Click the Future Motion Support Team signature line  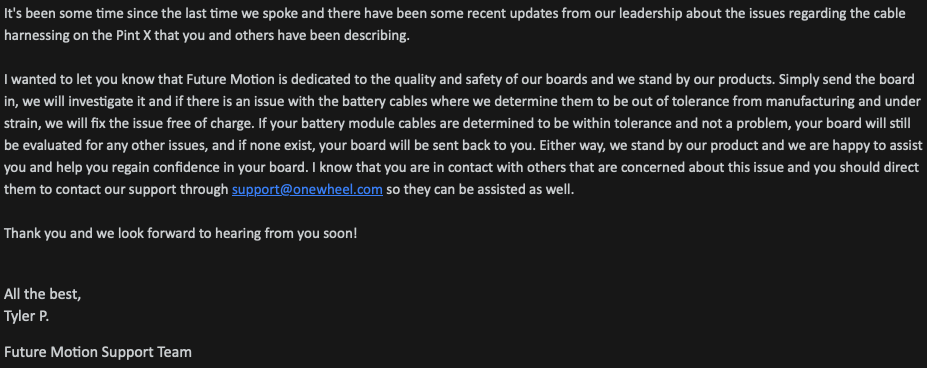98,353
